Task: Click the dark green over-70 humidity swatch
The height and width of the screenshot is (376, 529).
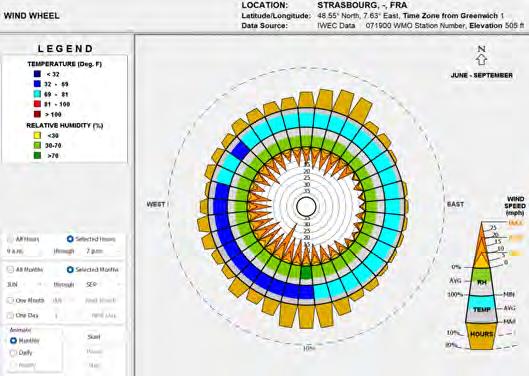Action: 37,156
